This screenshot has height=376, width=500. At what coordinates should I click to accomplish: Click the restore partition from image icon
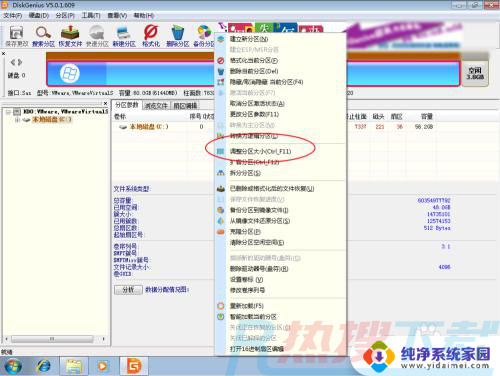[221, 221]
